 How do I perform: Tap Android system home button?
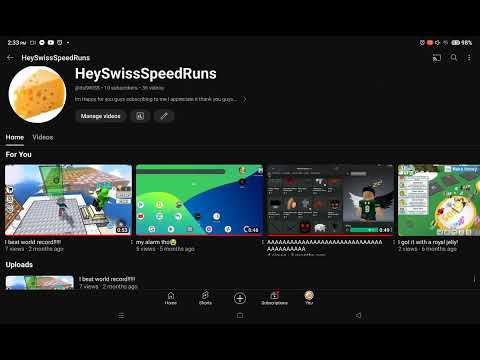point(240,315)
